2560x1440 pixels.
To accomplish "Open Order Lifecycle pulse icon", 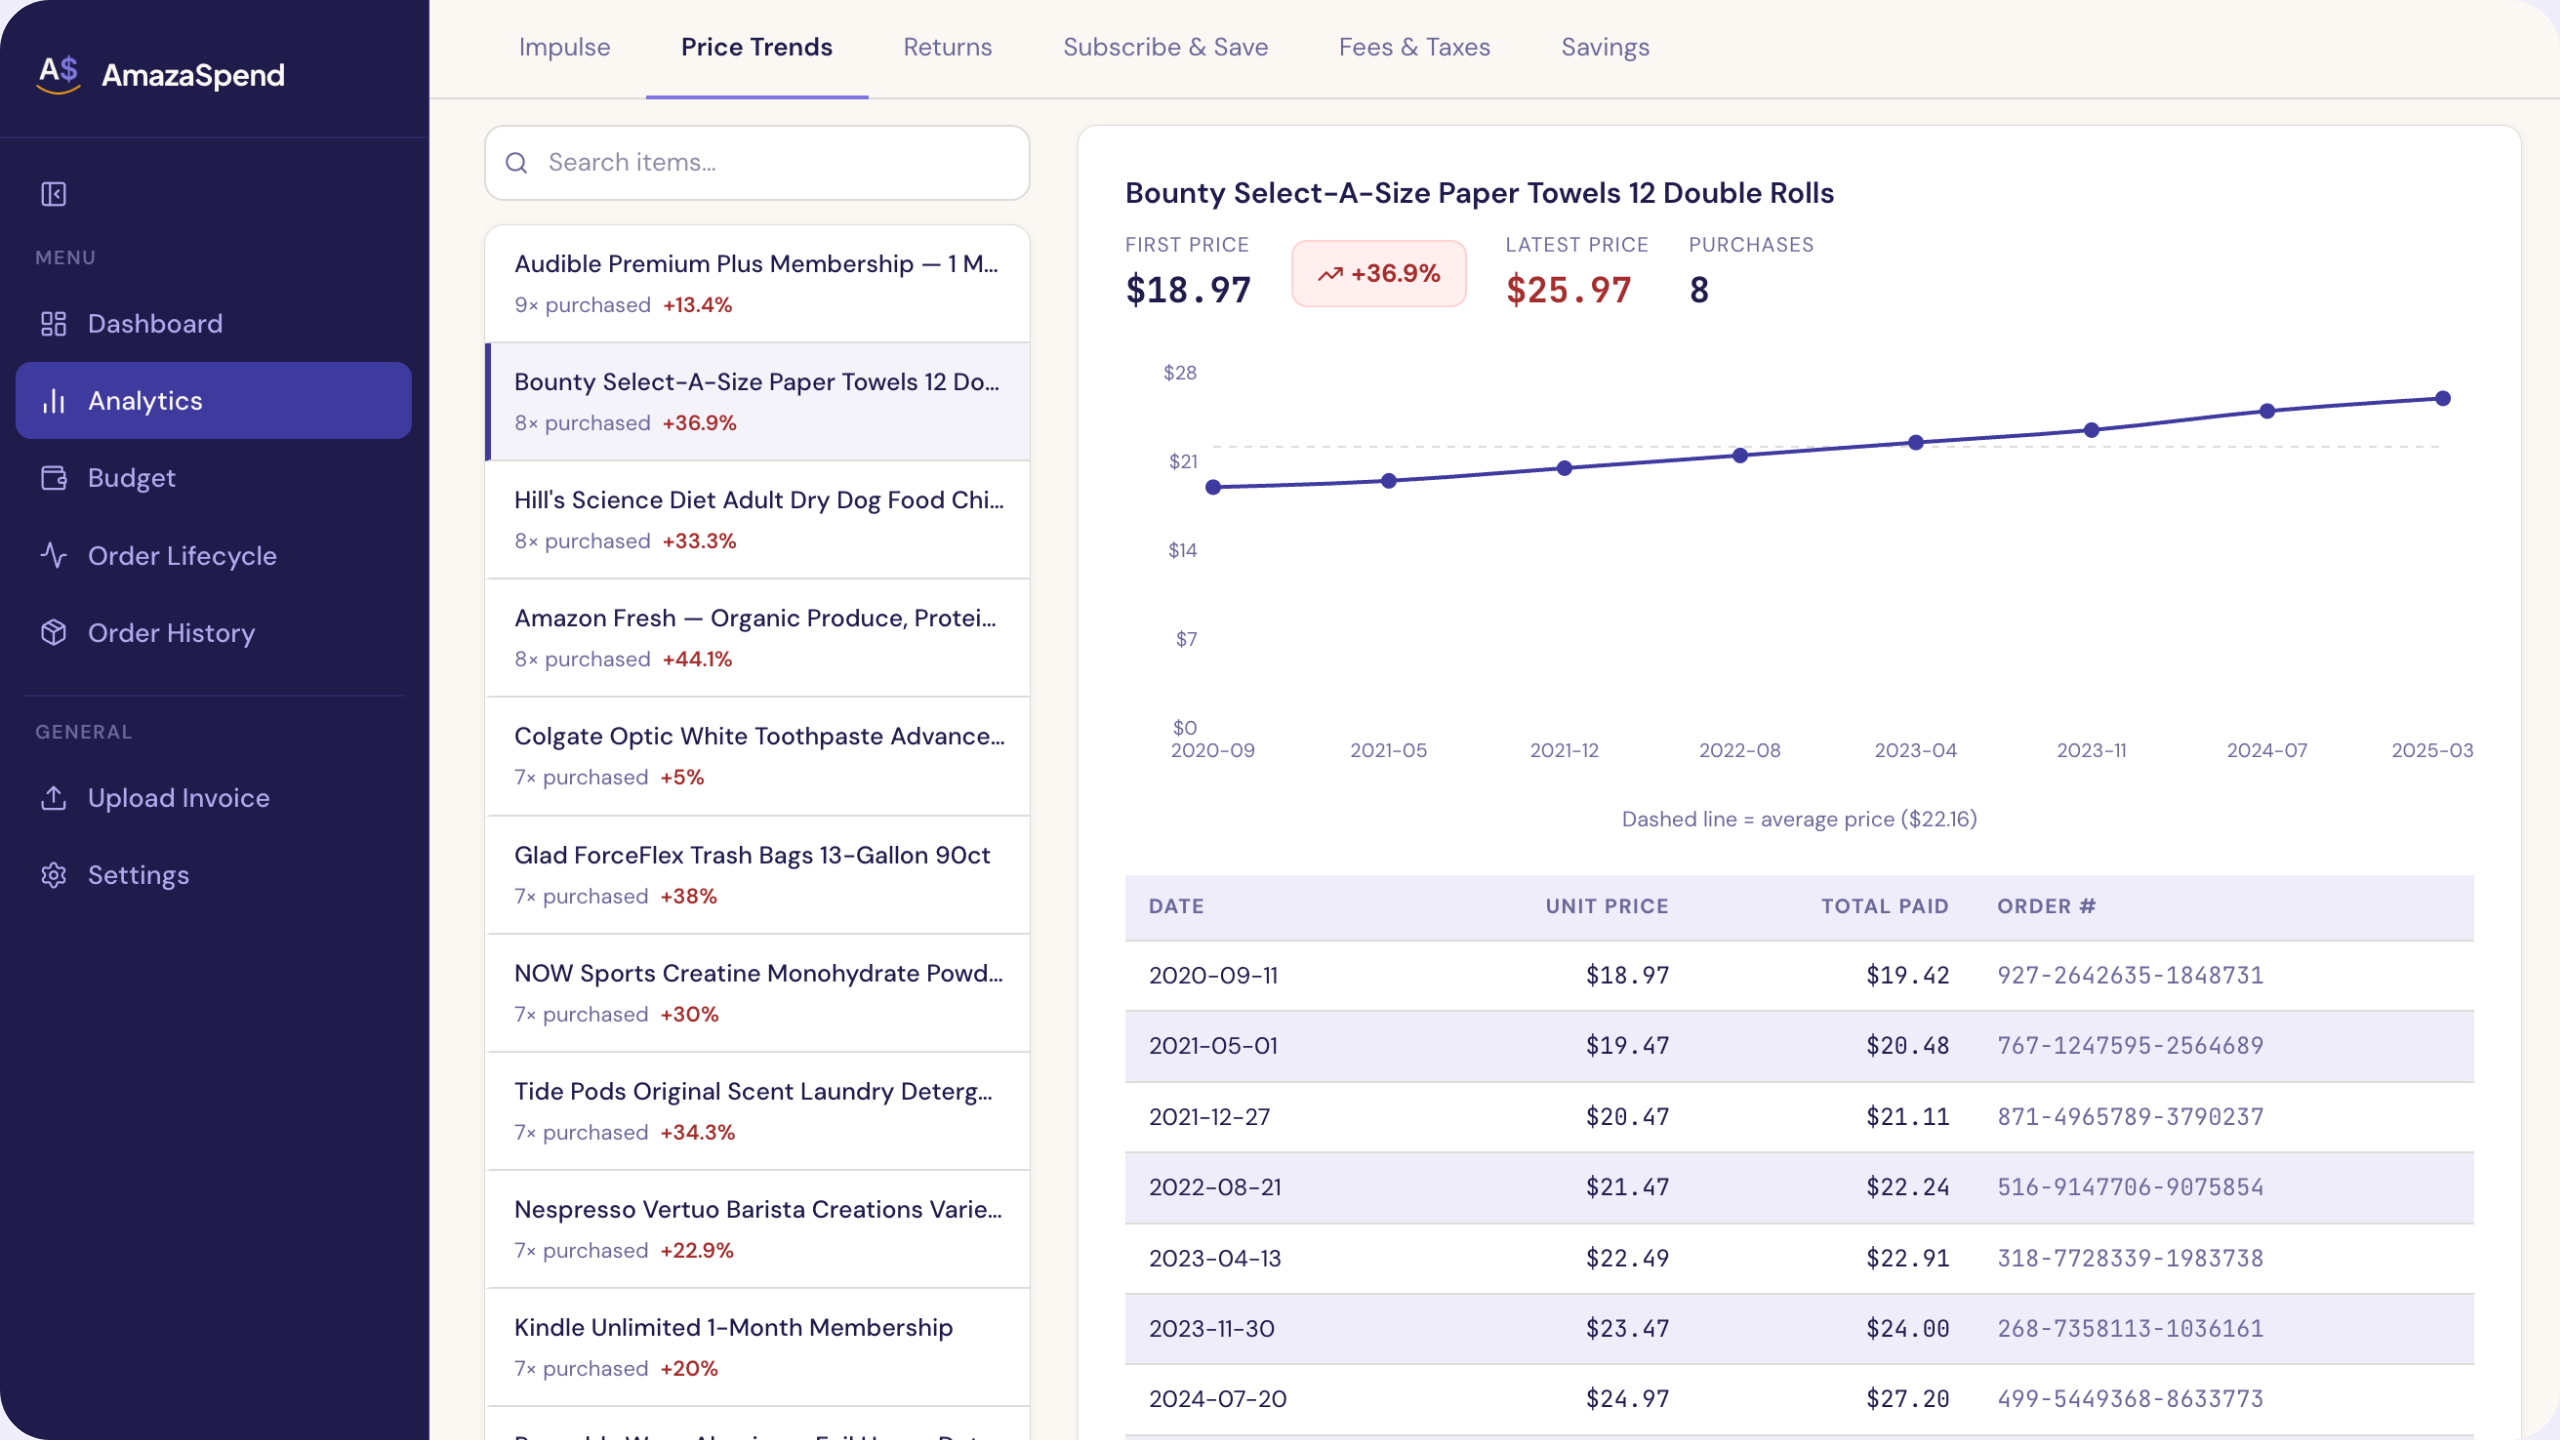I will pos(54,555).
